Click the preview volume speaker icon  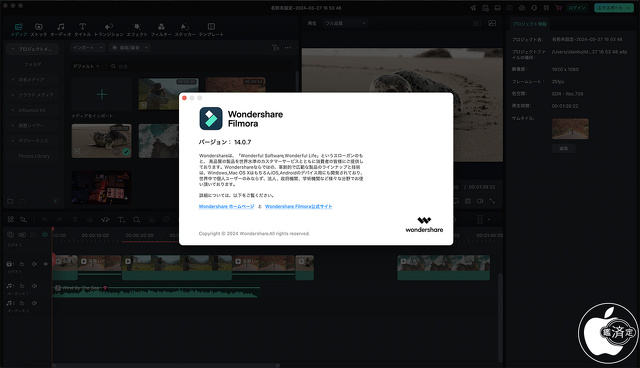pyautogui.click(x=480, y=201)
